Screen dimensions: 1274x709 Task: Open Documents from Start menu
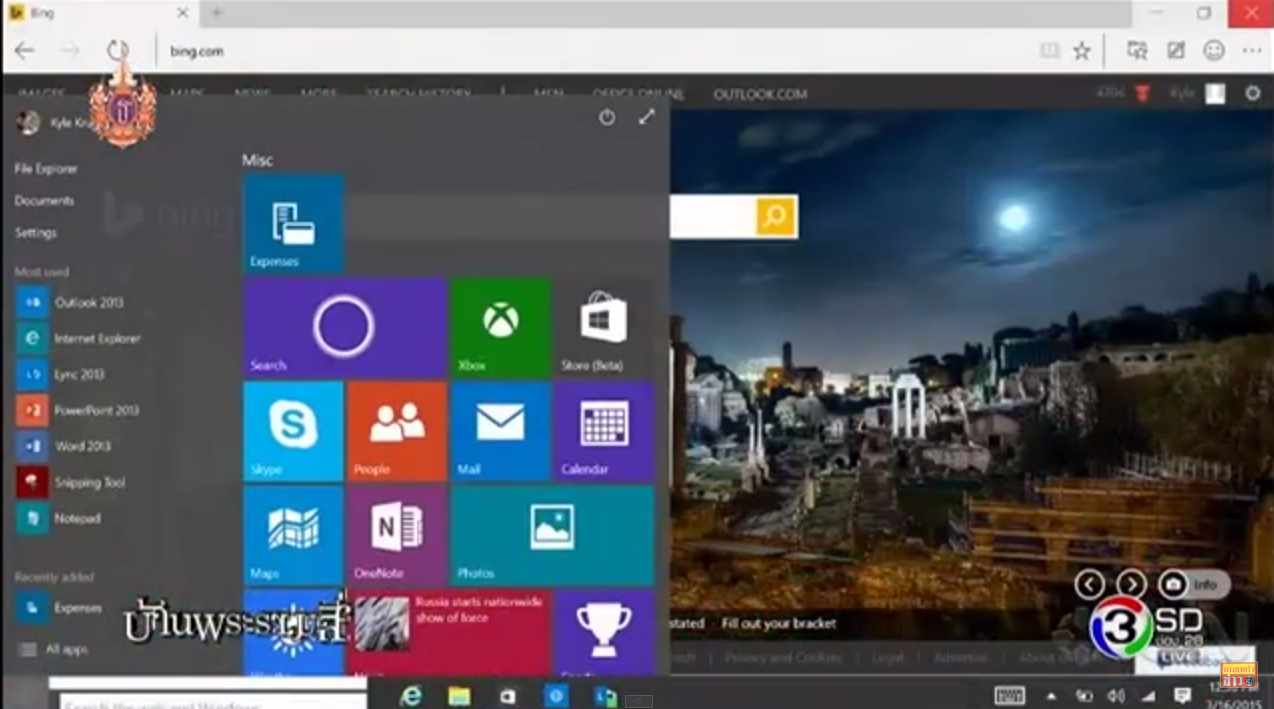click(x=44, y=201)
